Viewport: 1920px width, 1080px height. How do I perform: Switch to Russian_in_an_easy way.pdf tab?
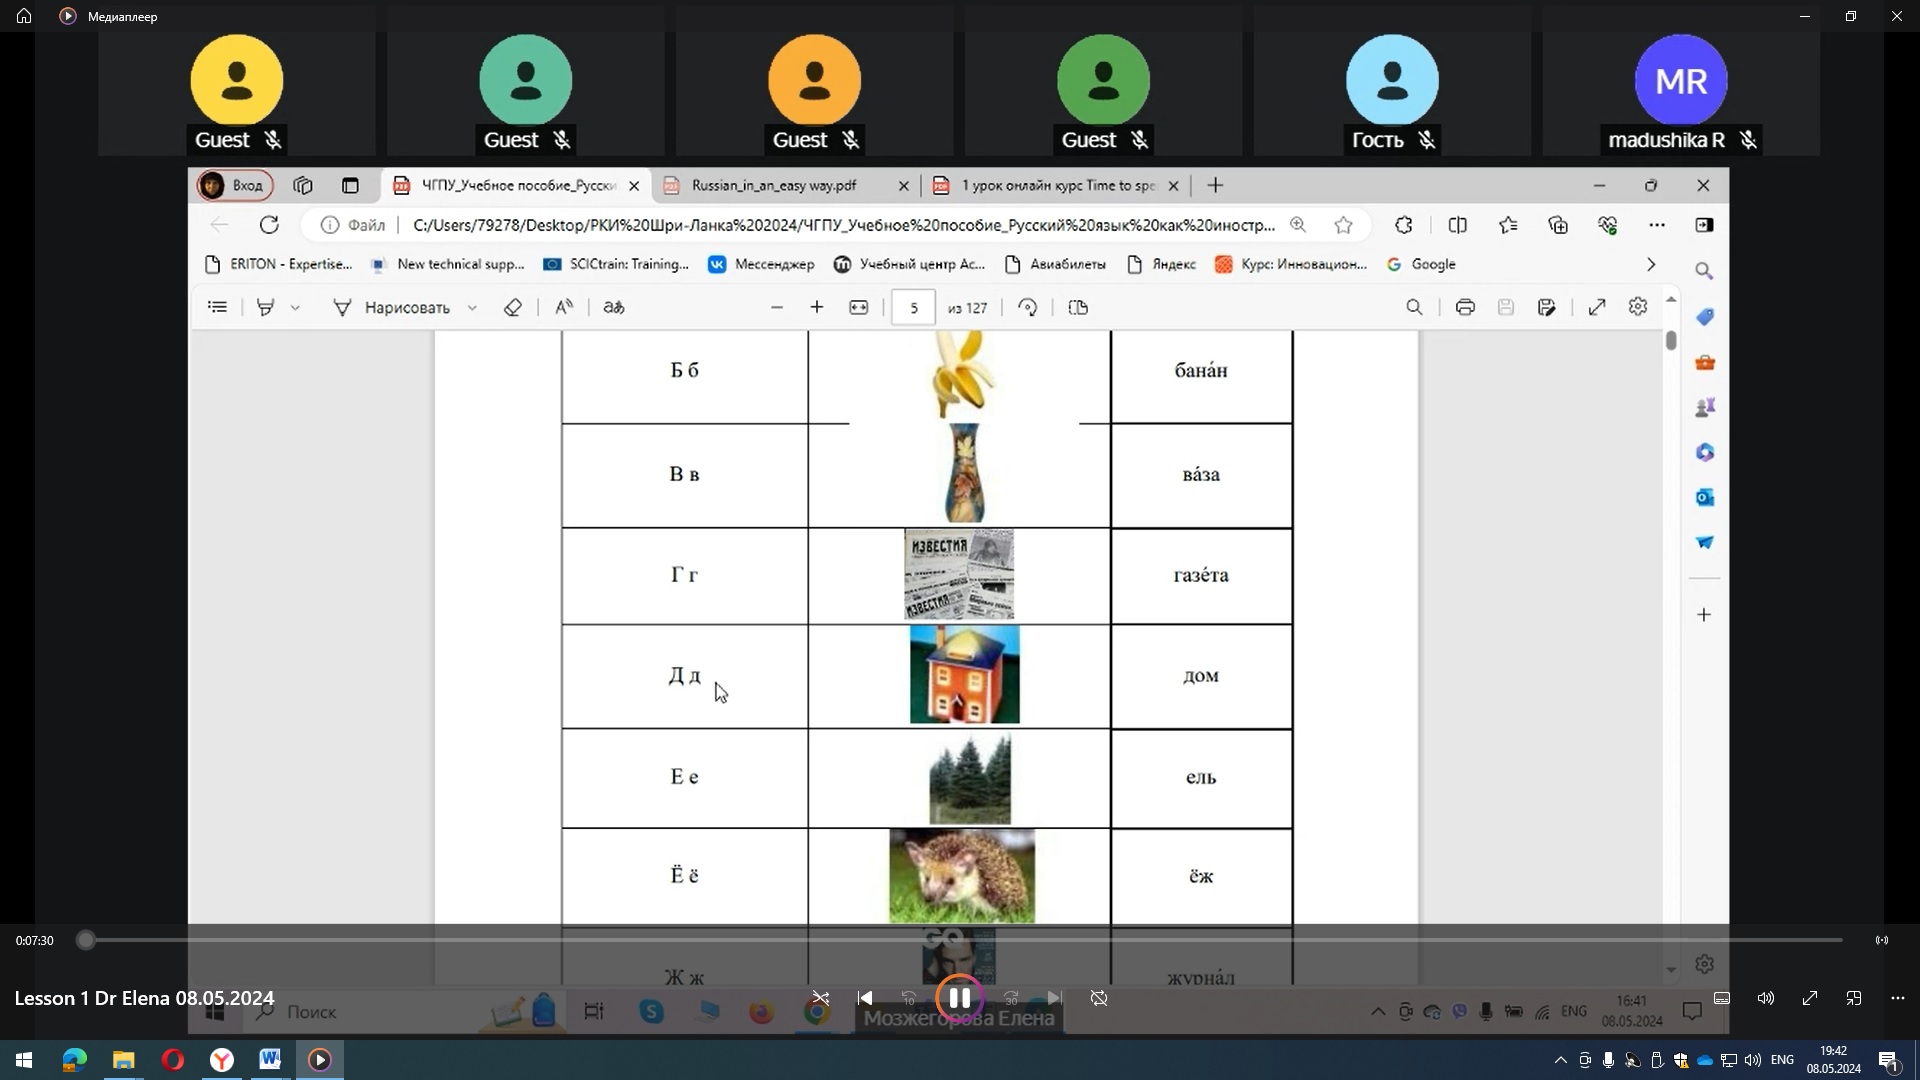pos(774,185)
